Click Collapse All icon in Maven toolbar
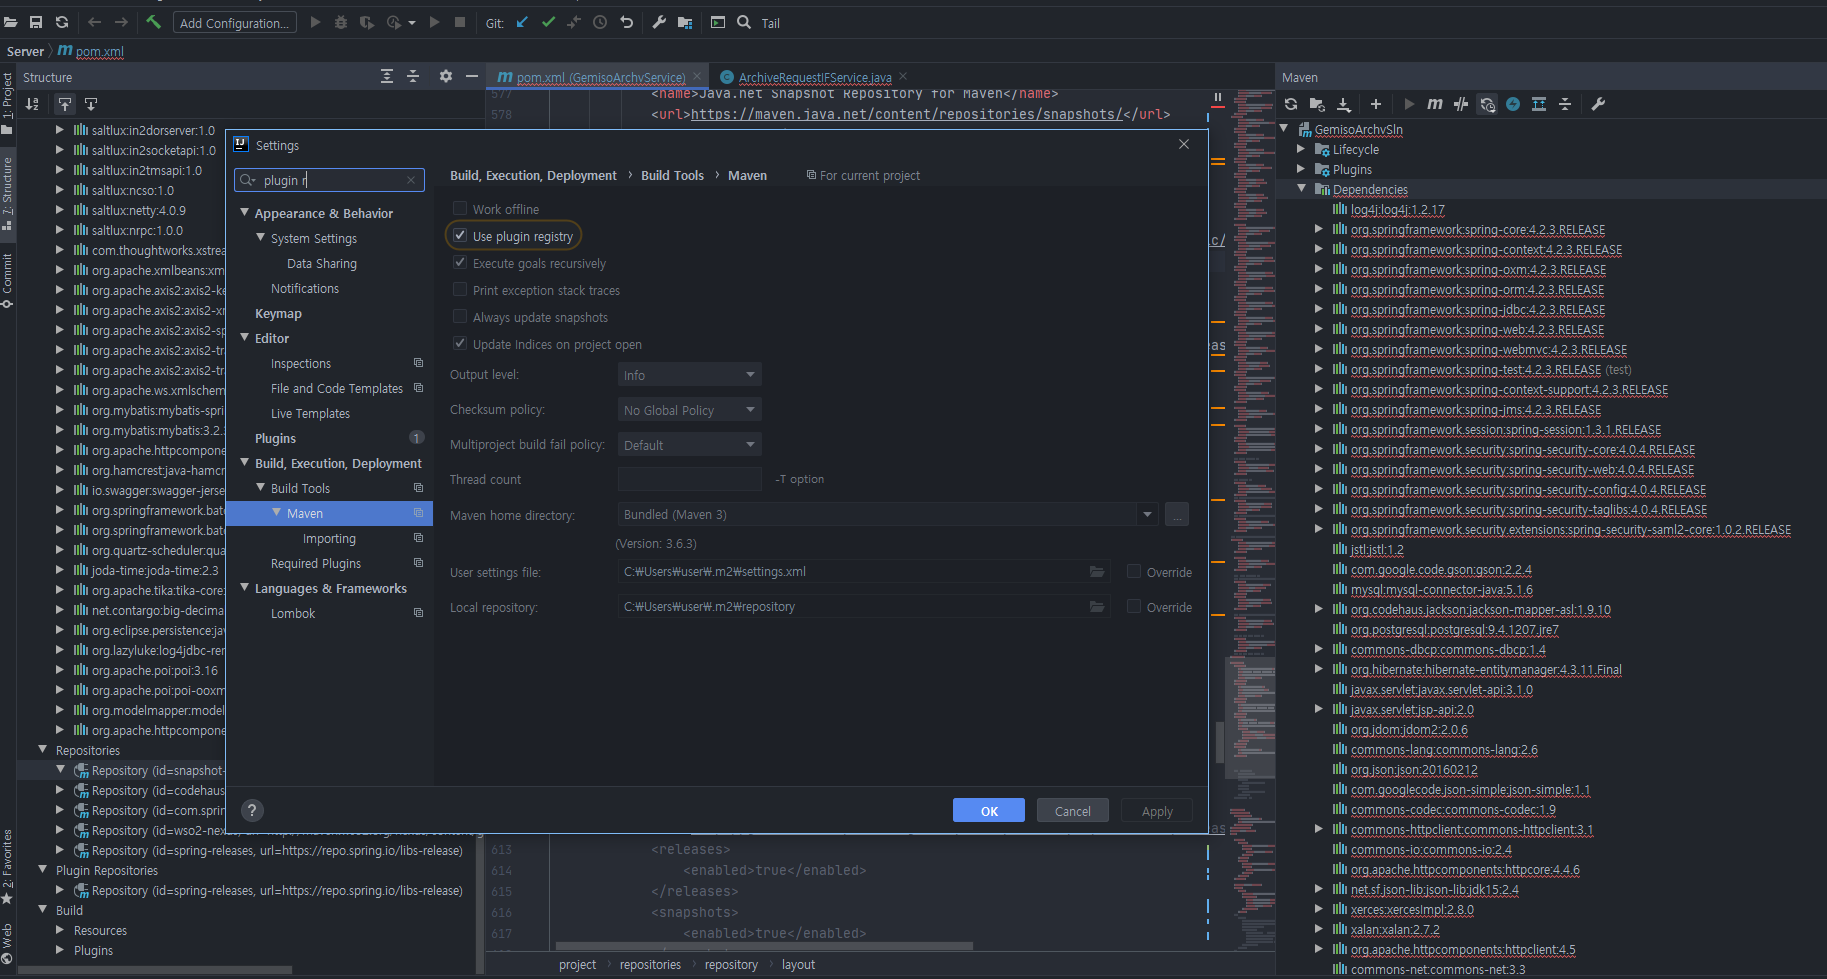This screenshot has height=979, width=1827. click(x=1565, y=104)
